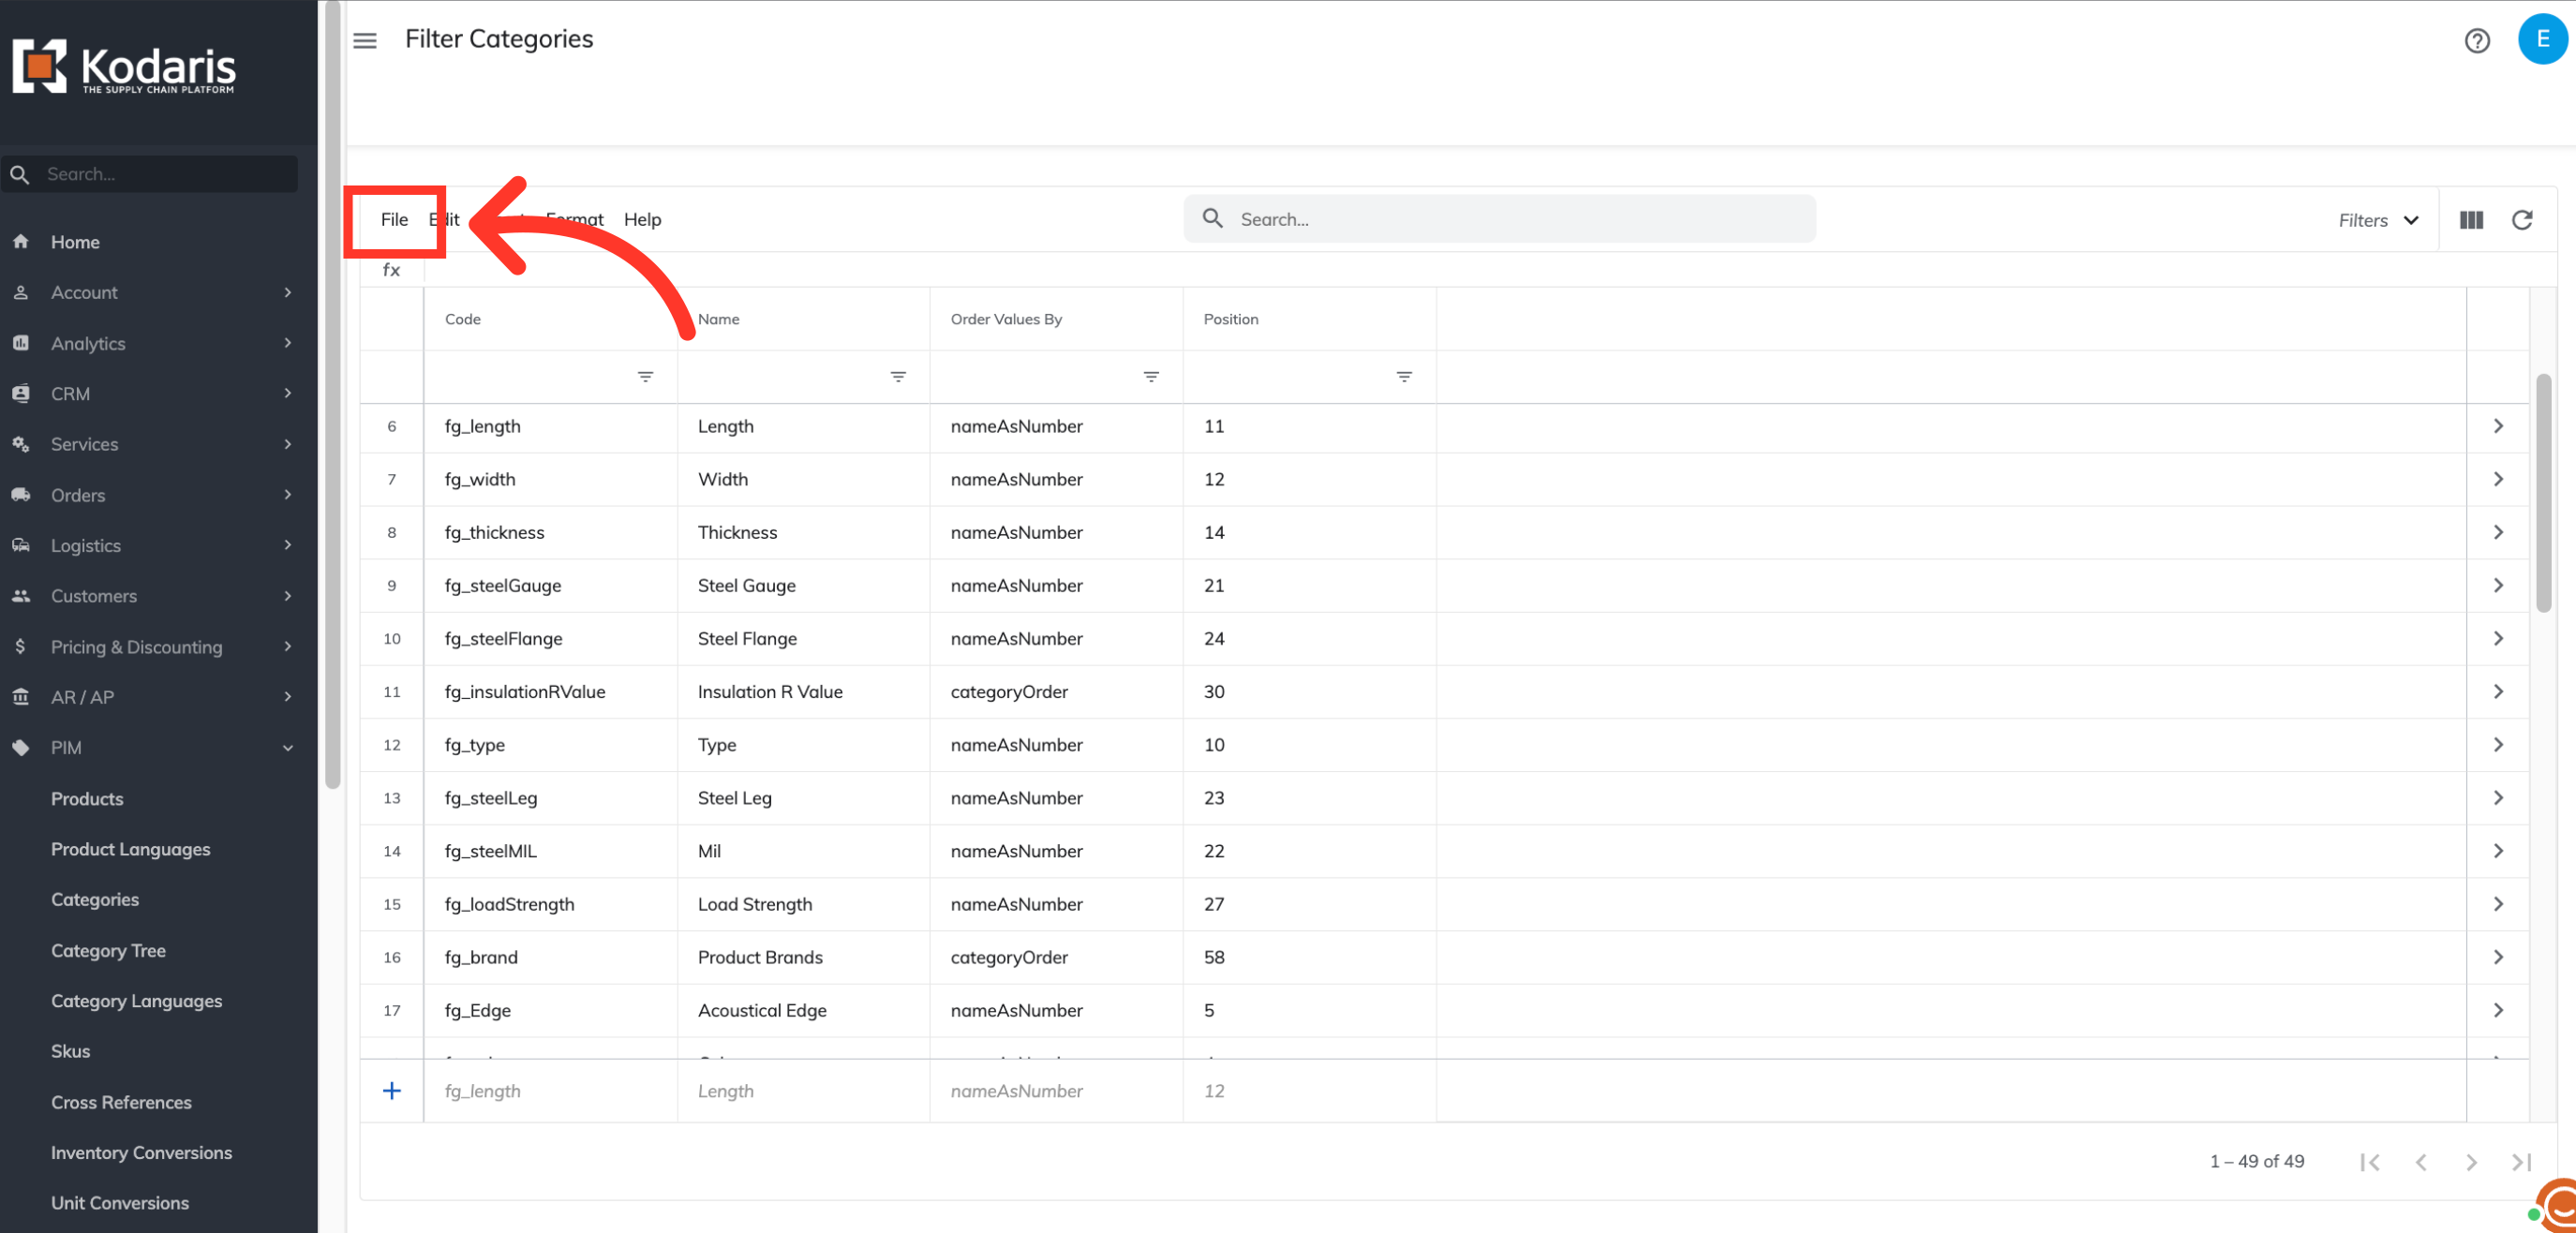Click the Name column filter icon
2576x1233 pixels.
[x=898, y=376]
